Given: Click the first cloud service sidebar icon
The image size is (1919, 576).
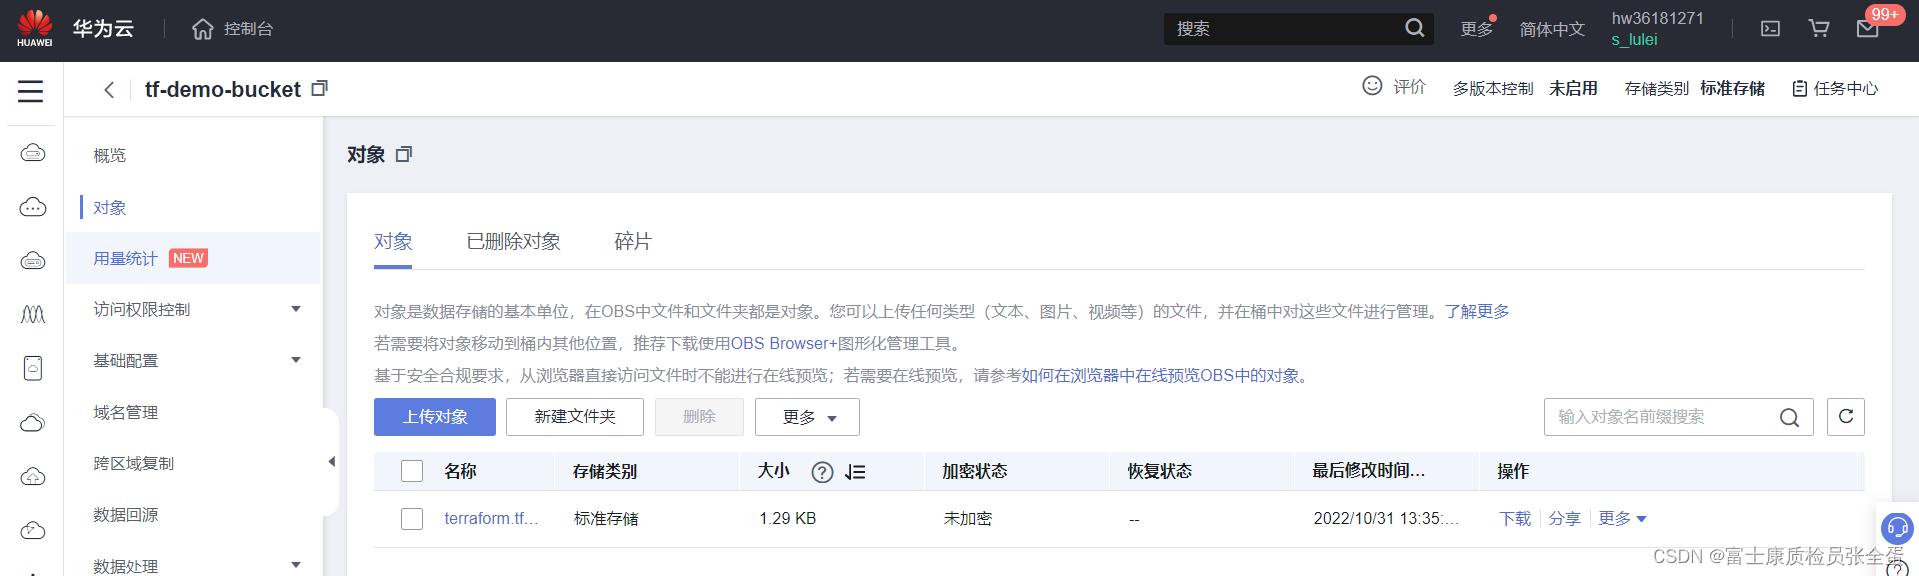Looking at the screenshot, I should (x=33, y=153).
